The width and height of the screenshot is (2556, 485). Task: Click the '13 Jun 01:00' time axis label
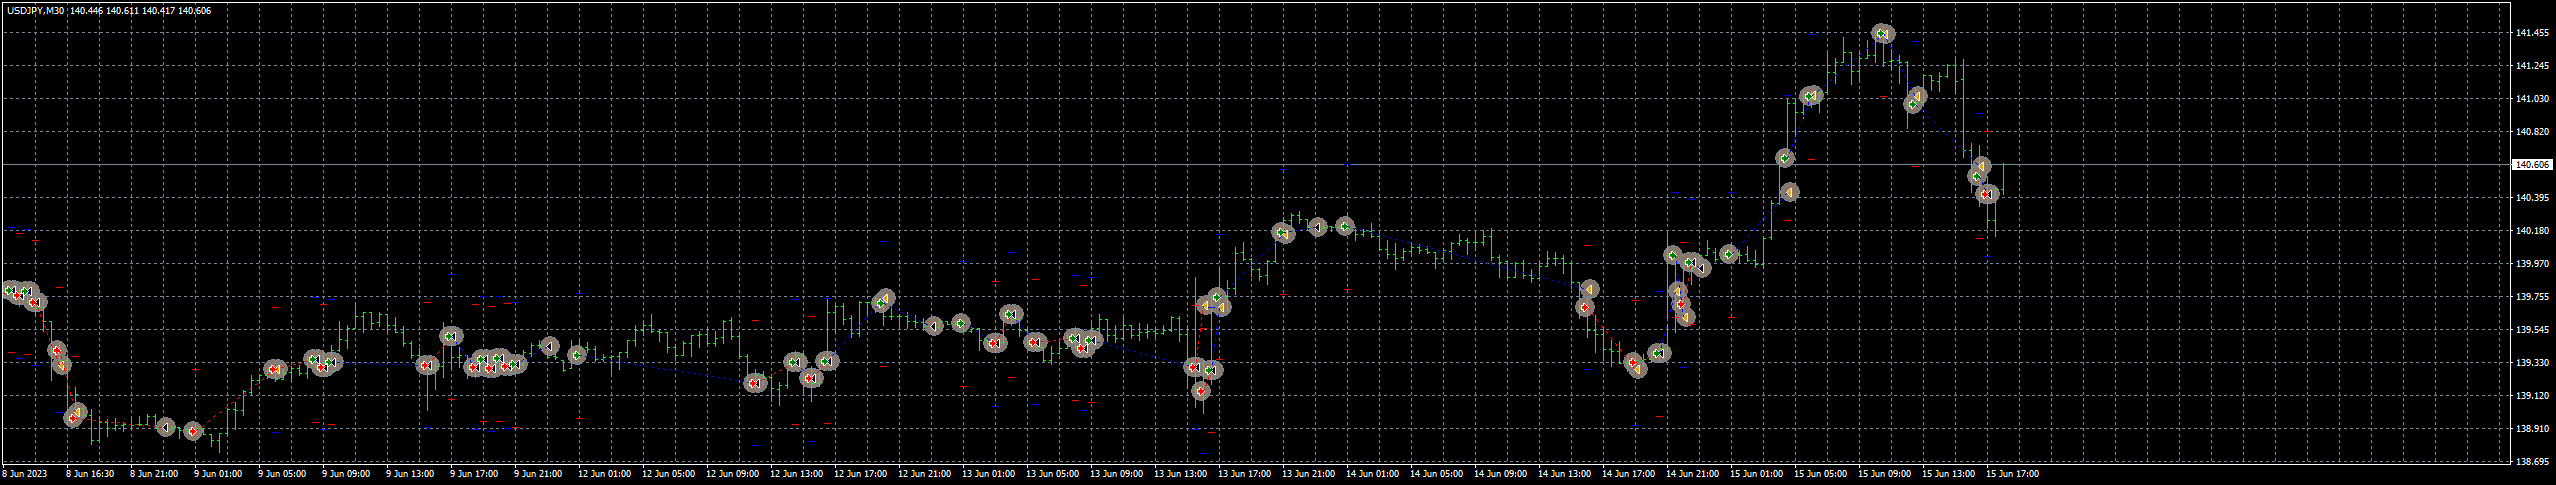(988, 474)
